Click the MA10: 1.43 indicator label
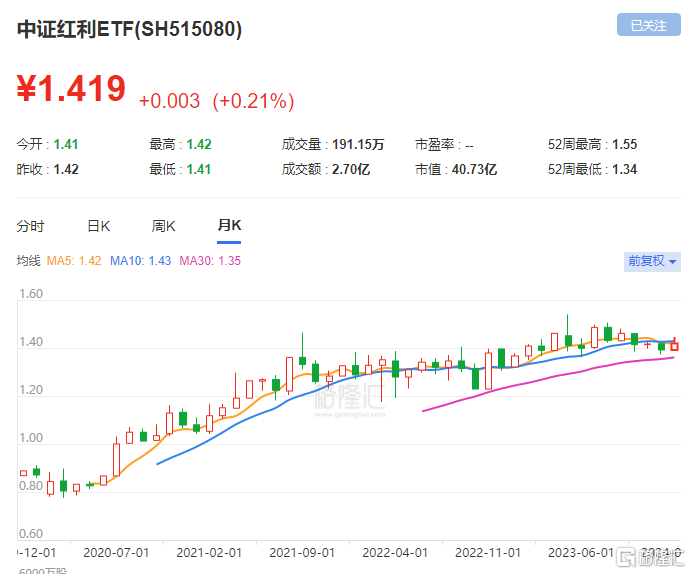The height and width of the screenshot is (574, 691). (x=141, y=261)
